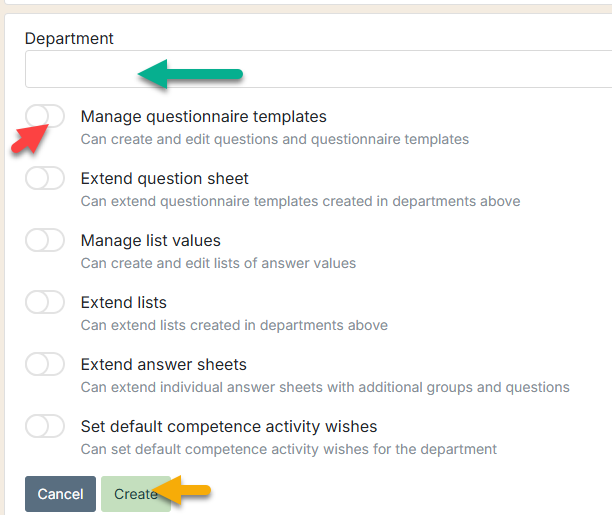Click the Extend lists label text
This screenshot has height=515, width=612.
[x=124, y=303]
